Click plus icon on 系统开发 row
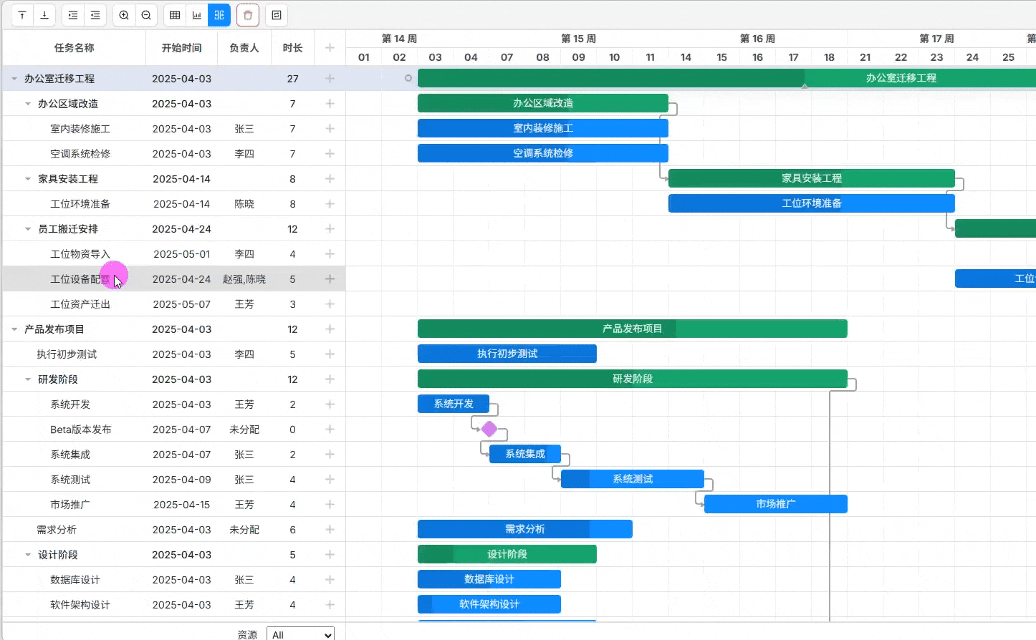Viewport: 1036px width, 640px height. click(x=330, y=405)
